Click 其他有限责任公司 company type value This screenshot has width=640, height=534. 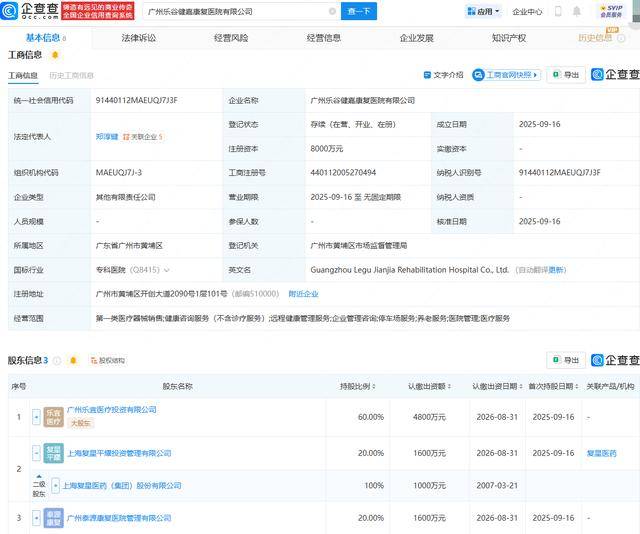tap(125, 197)
